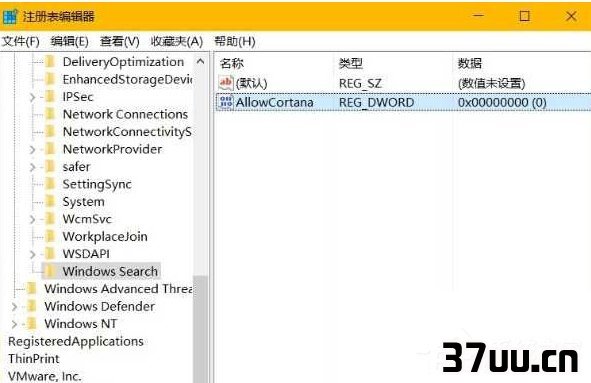Image resolution: width=591 pixels, height=383 pixels.
Task: Select the ThinPrint key
Action: point(34,358)
